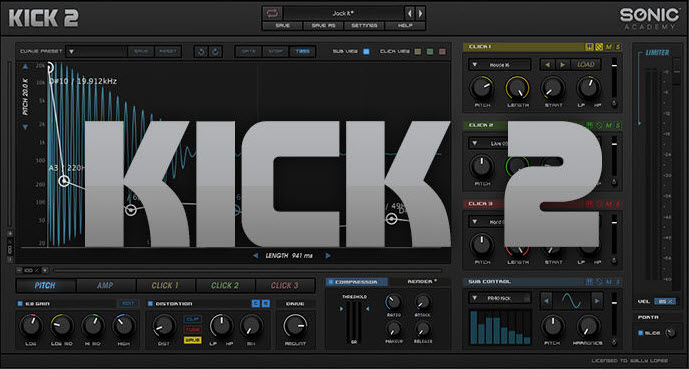This screenshot has height=369, width=689.
Task: Mute Click 1
Action: click(609, 47)
